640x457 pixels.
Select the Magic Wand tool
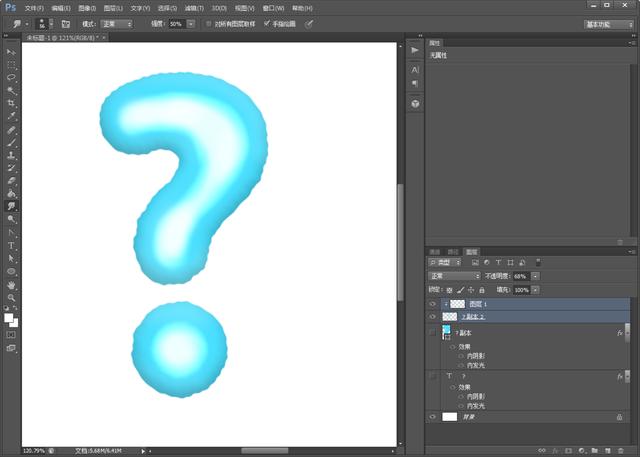coord(11,90)
